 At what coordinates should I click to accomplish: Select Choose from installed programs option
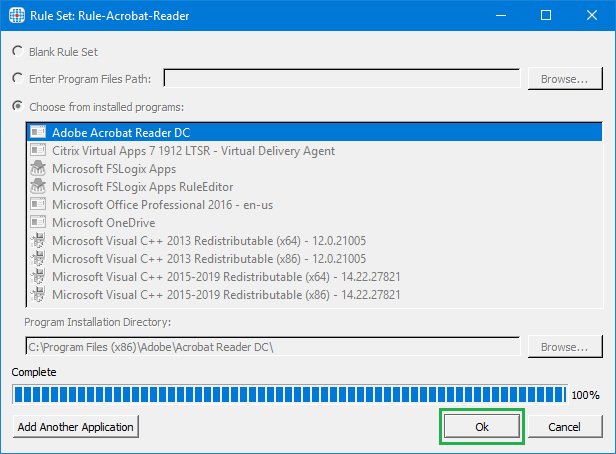point(18,106)
